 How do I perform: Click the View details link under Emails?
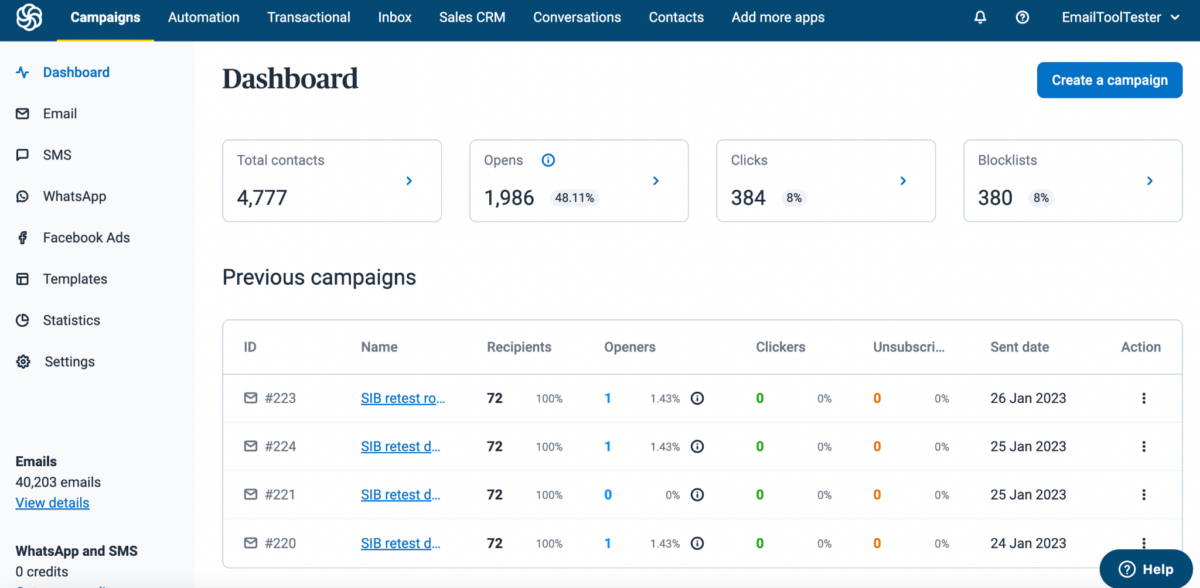[52, 502]
